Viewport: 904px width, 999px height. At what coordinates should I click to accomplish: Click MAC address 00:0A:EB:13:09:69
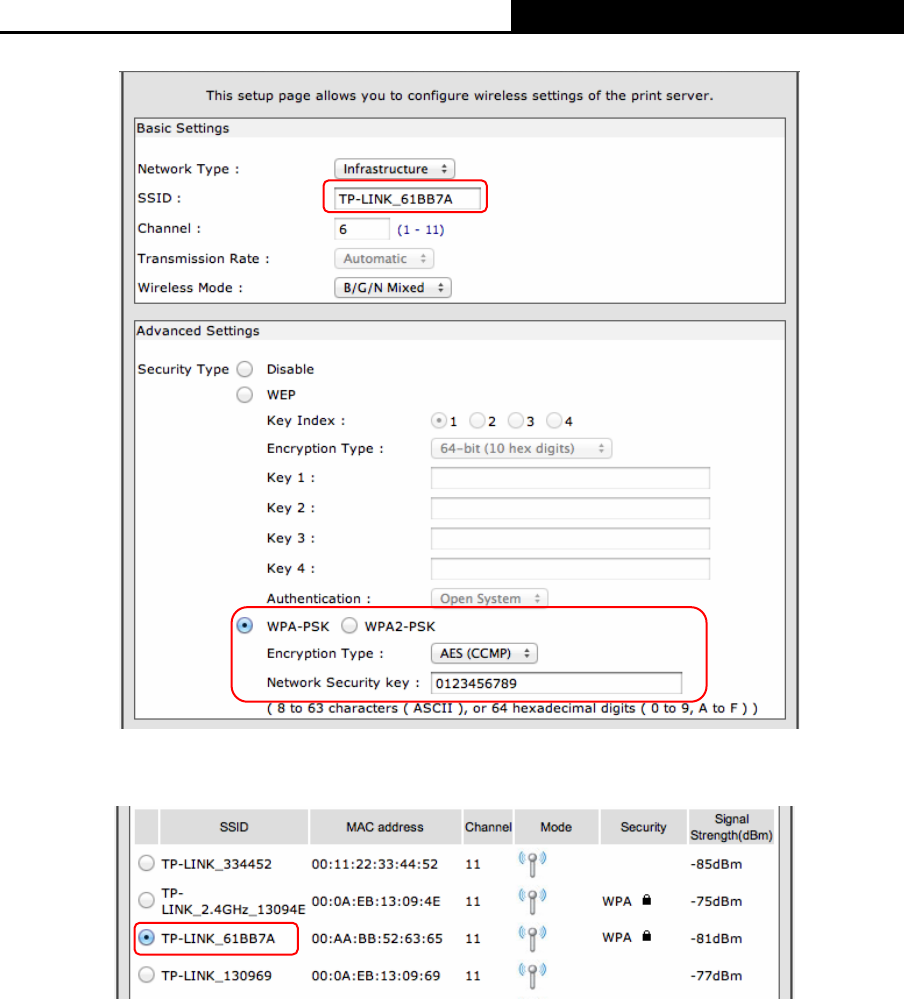[x=376, y=975]
